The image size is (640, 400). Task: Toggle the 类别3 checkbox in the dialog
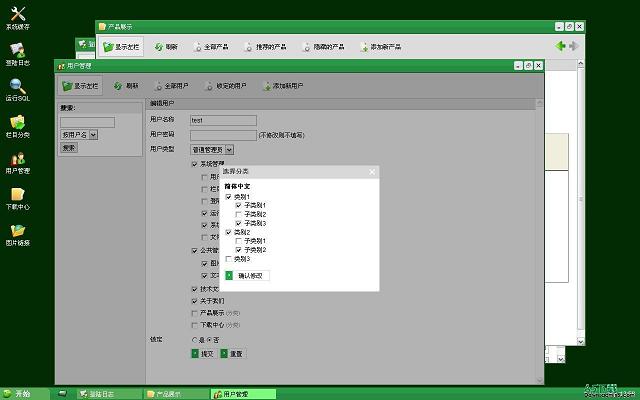click(x=228, y=258)
